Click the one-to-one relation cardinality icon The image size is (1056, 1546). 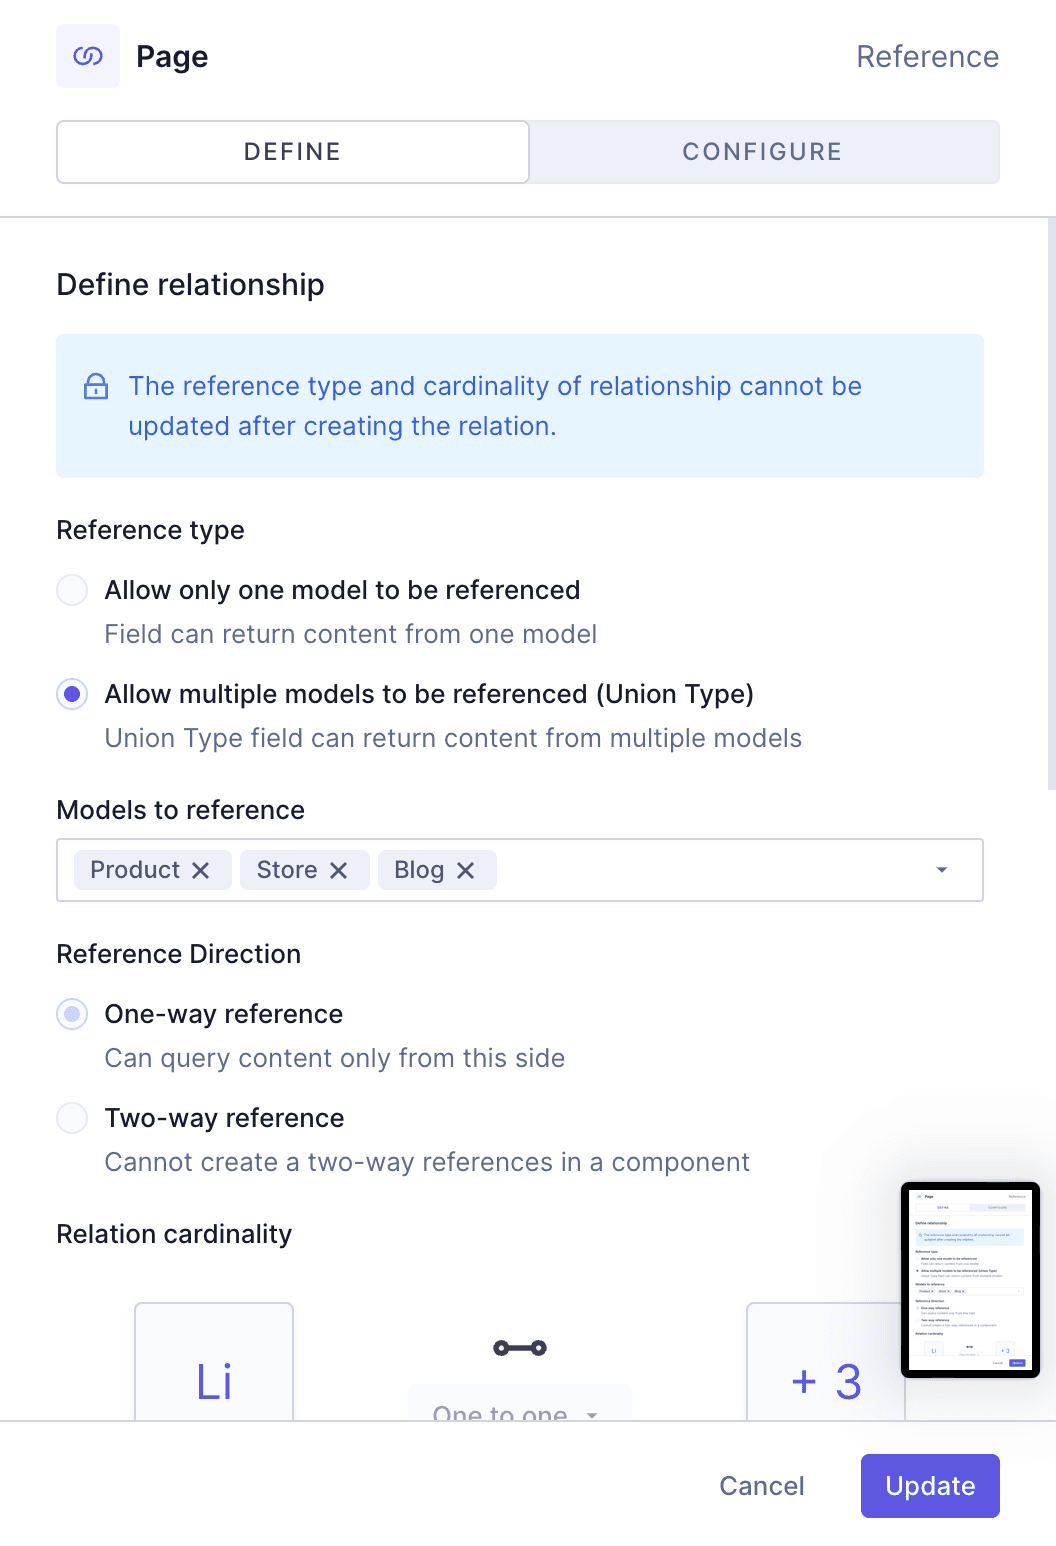click(x=519, y=1347)
